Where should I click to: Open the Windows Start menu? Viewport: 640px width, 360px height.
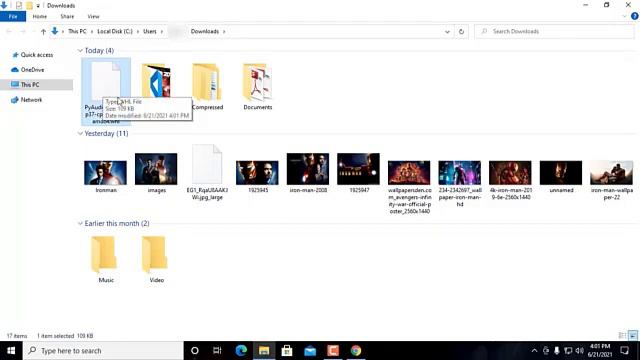[11, 351]
